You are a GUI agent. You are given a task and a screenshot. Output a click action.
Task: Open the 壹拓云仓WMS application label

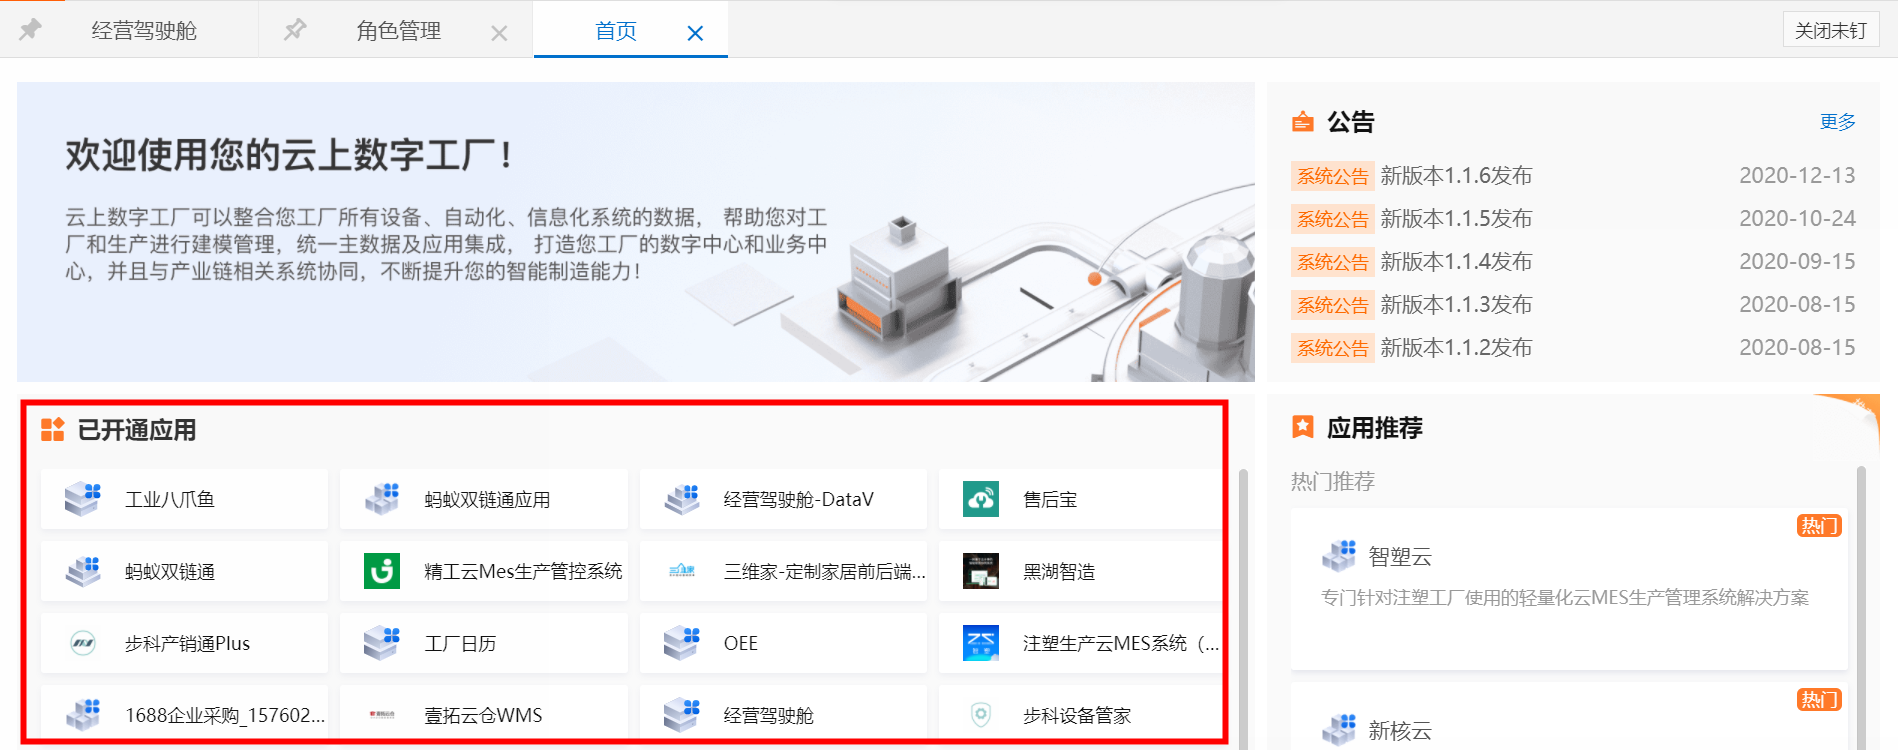point(483,715)
